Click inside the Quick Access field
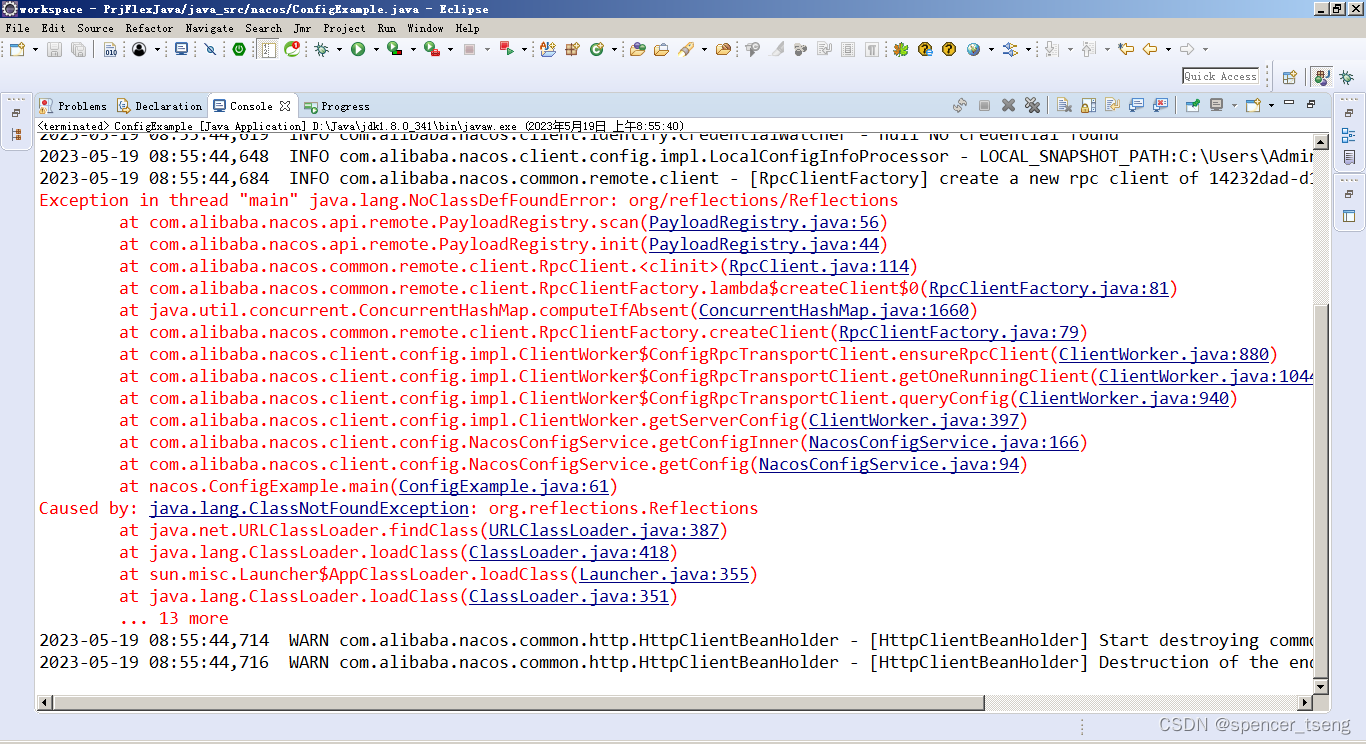The image size is (1366, 744). pos(1220,76)
